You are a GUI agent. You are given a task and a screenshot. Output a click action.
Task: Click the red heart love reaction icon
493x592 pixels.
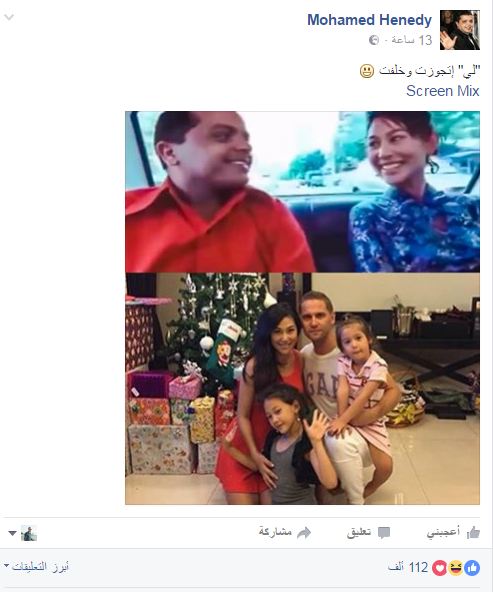click(440, 568)
